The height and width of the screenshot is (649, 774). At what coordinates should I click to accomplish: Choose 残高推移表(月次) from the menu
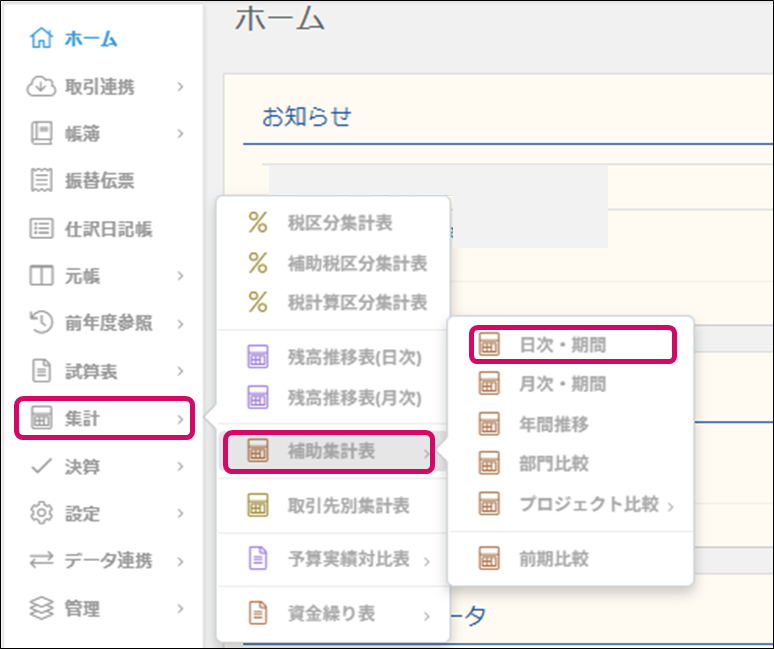pos(340,397)
